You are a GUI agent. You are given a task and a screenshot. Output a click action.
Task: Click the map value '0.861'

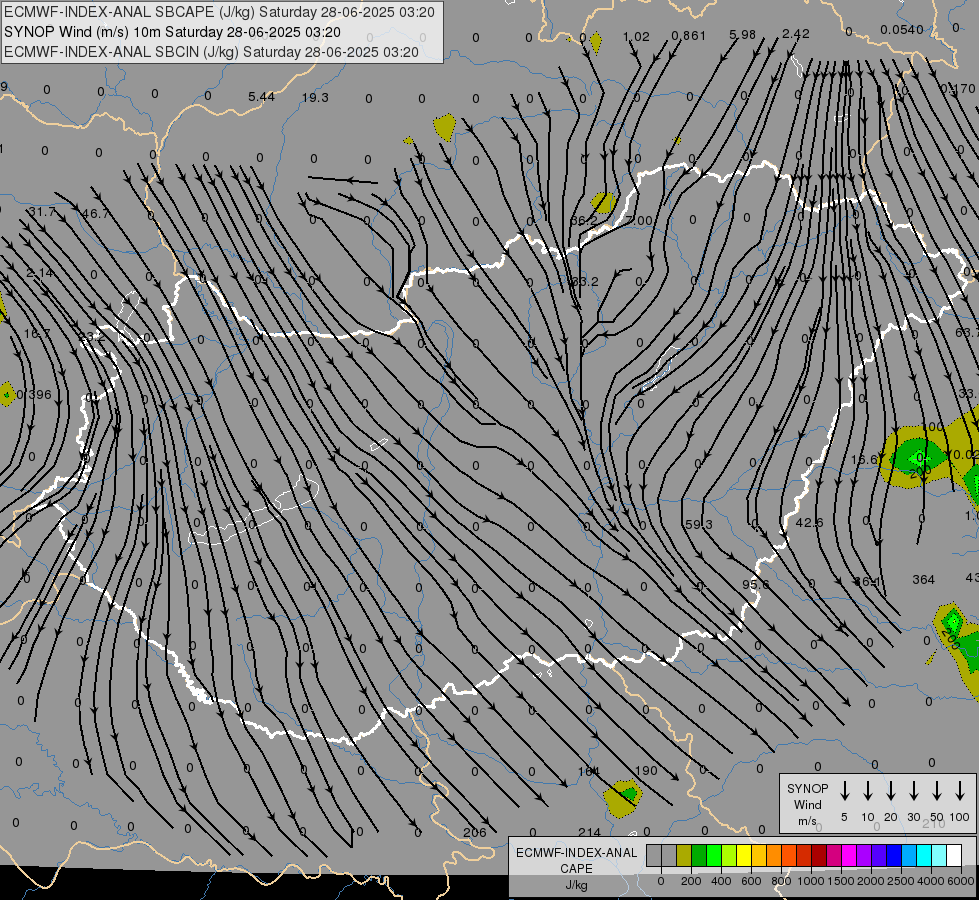[689, 36]
